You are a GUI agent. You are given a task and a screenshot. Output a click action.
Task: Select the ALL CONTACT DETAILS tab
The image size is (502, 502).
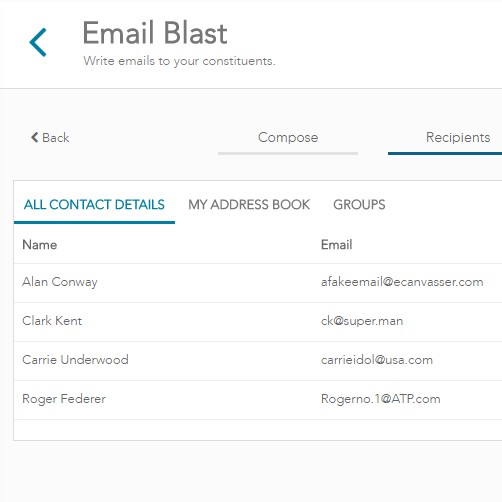click(x=94, y=205)
